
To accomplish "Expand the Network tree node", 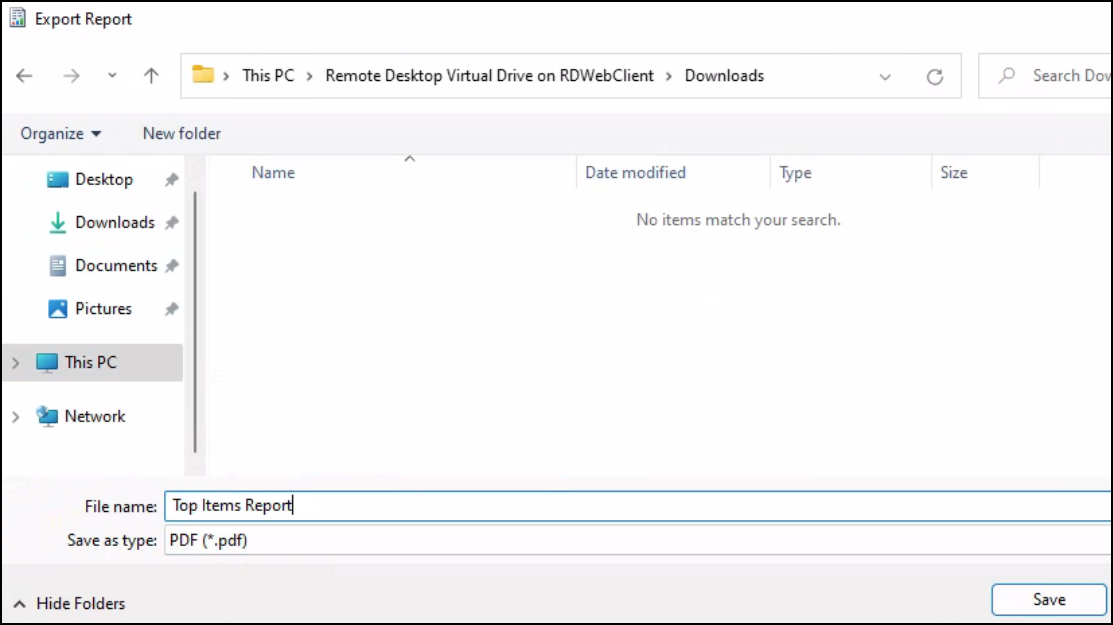I will (x=15, y=417).
